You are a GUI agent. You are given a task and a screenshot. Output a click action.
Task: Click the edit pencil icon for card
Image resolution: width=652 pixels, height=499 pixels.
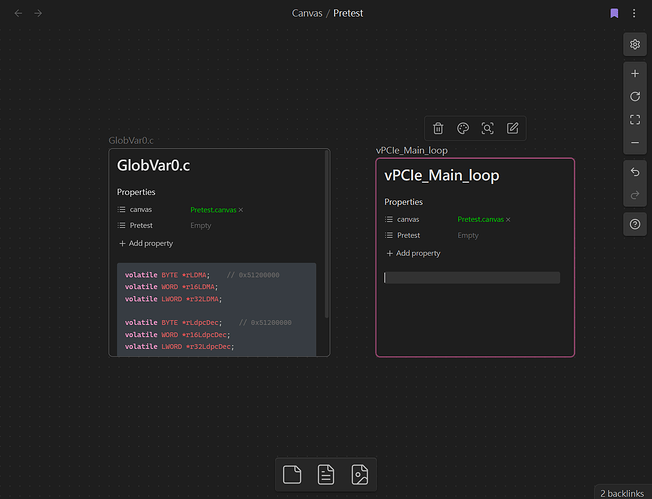tap(513, 128)
